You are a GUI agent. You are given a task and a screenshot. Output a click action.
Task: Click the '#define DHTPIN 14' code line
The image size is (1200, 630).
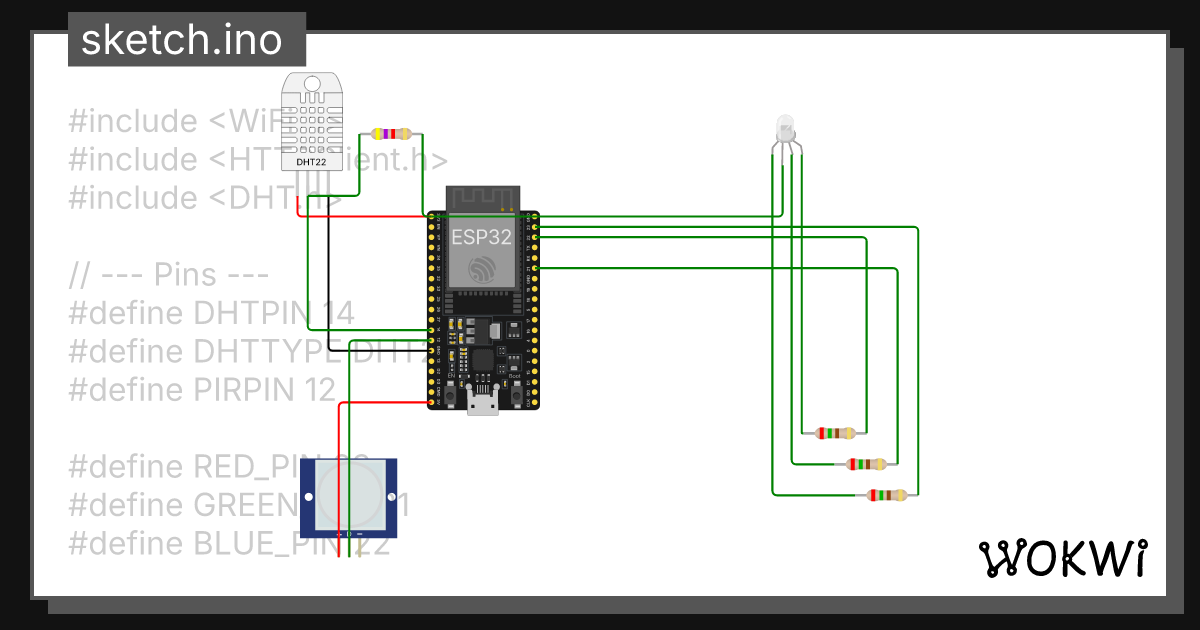[212, 314]
